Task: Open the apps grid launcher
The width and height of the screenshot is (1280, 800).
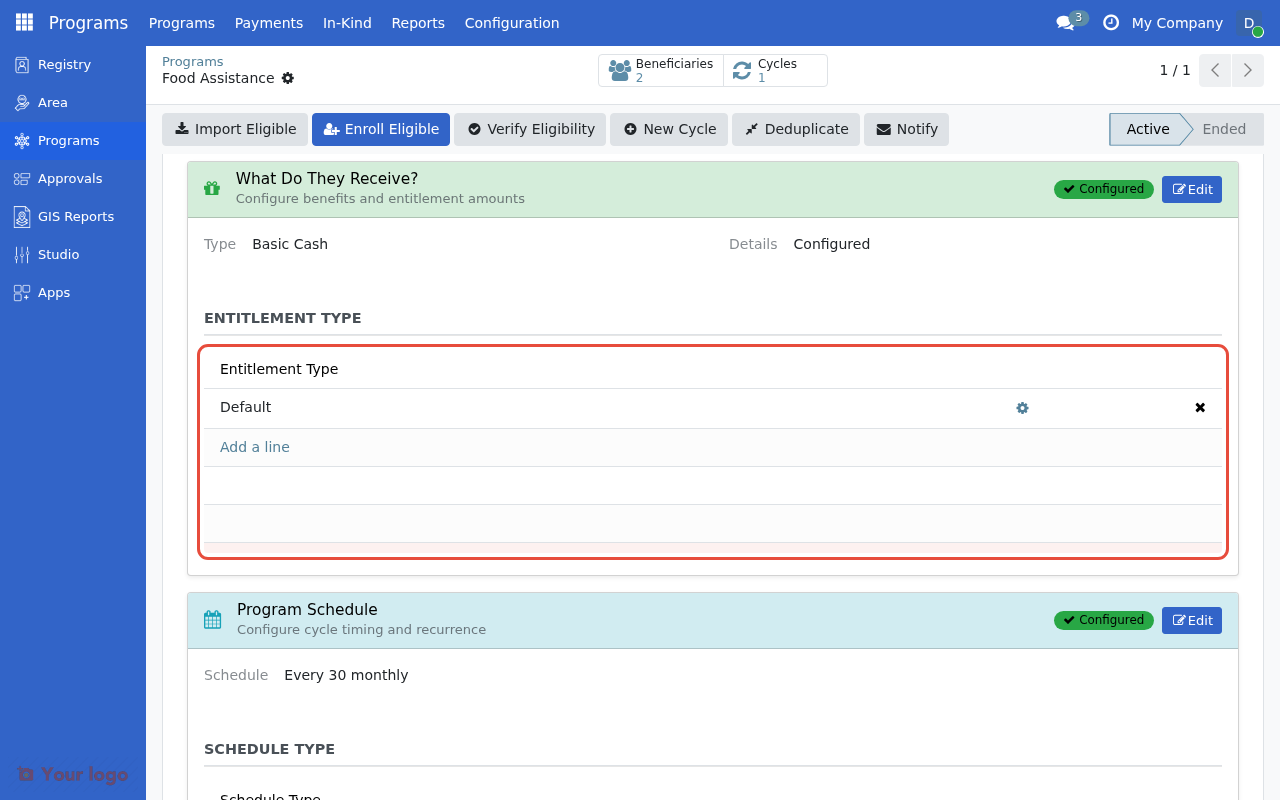Action: click(x=23, y=22)
